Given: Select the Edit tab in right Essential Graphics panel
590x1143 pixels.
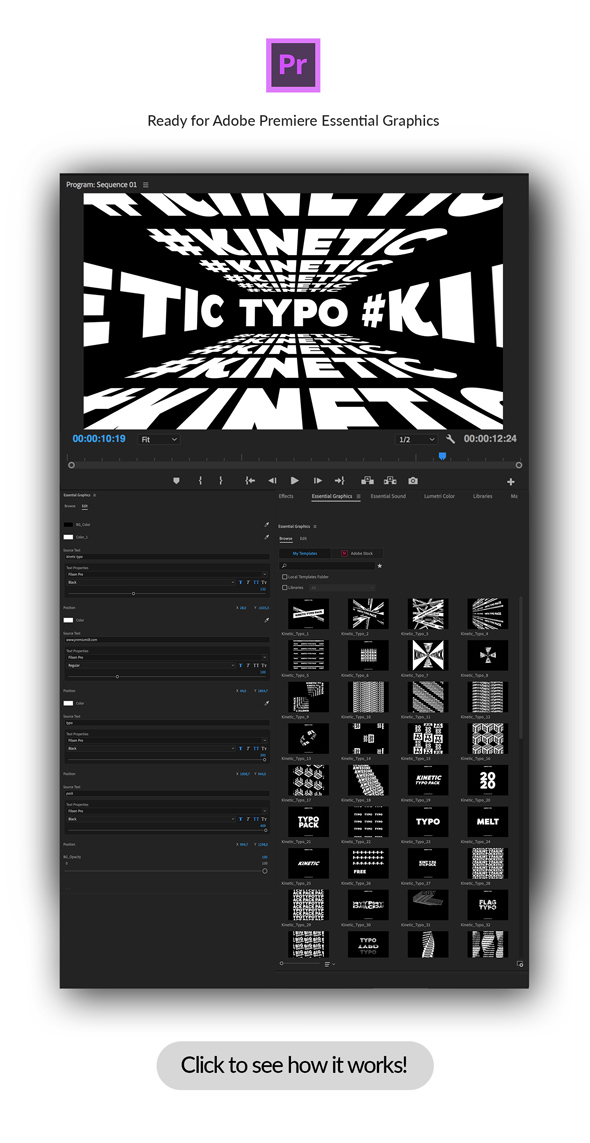Looking at the screenshot, I should point(303,539).
